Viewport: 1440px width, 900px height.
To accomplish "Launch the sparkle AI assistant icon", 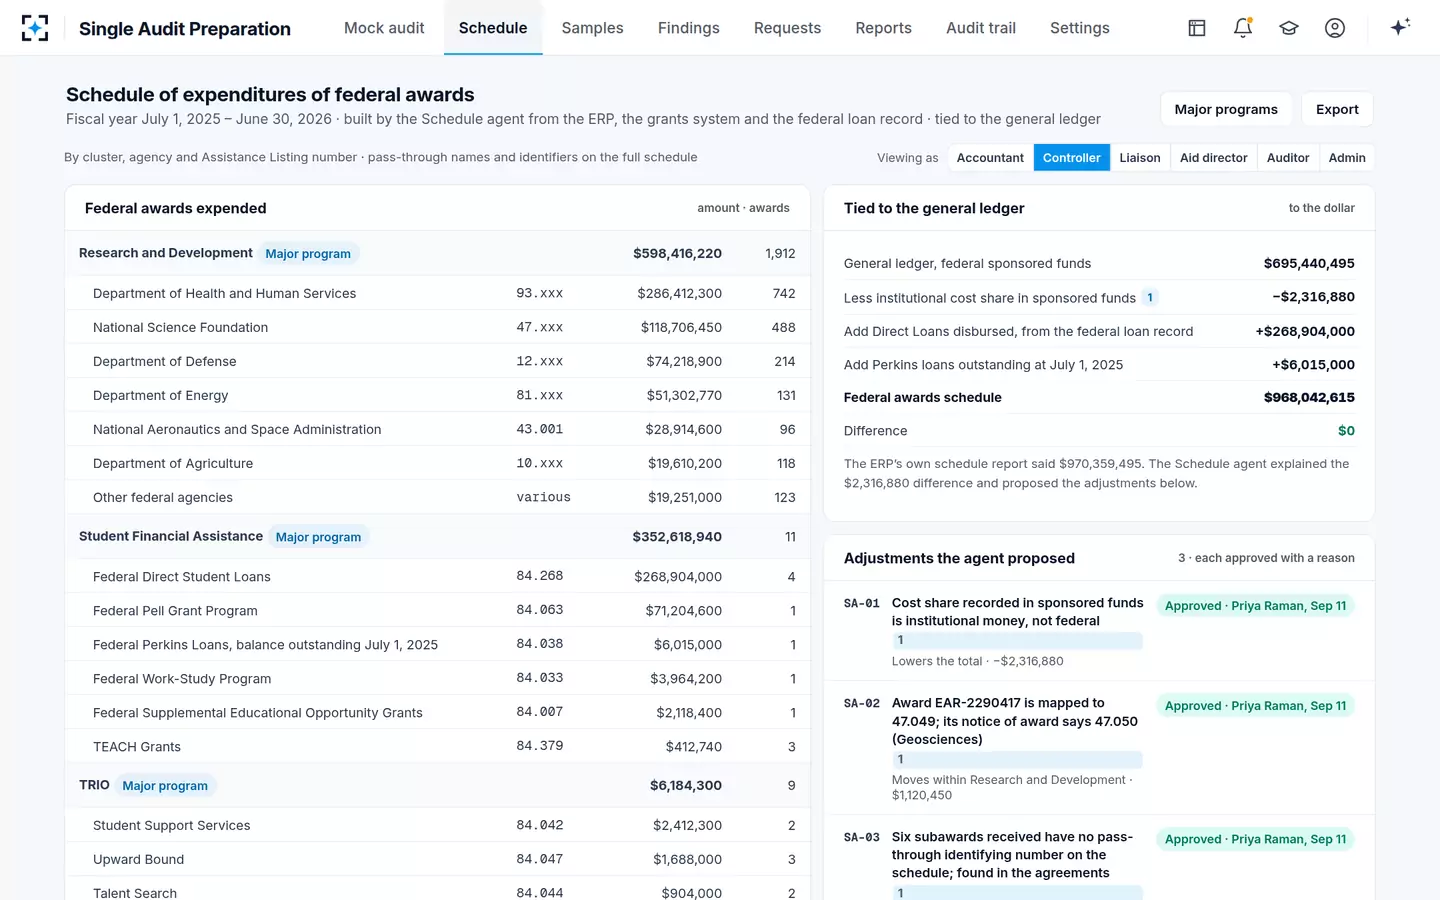I will point(1400,27).
